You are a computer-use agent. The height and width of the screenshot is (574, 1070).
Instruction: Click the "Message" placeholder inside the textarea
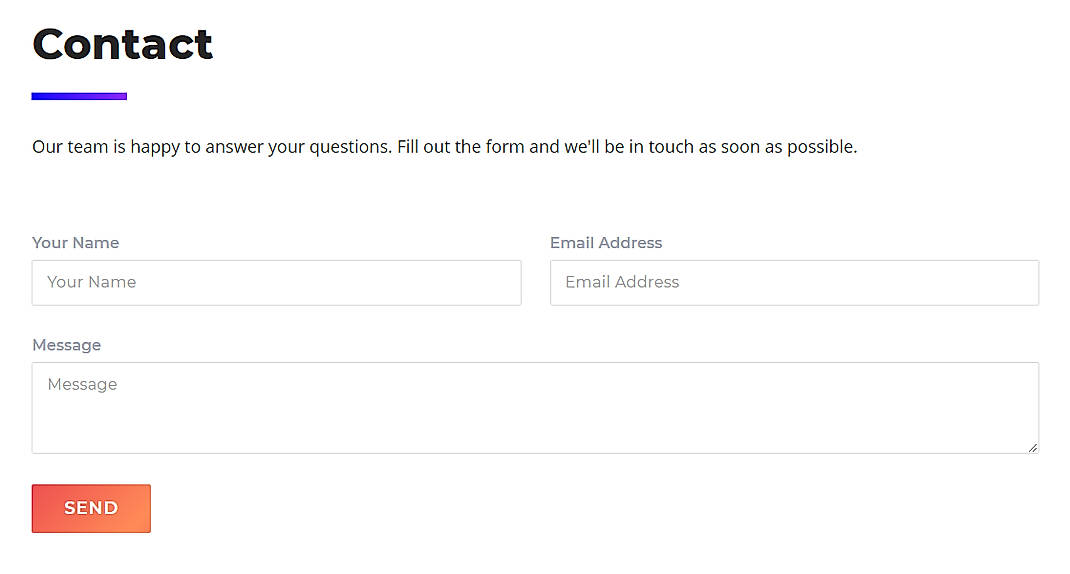point(83,385)
